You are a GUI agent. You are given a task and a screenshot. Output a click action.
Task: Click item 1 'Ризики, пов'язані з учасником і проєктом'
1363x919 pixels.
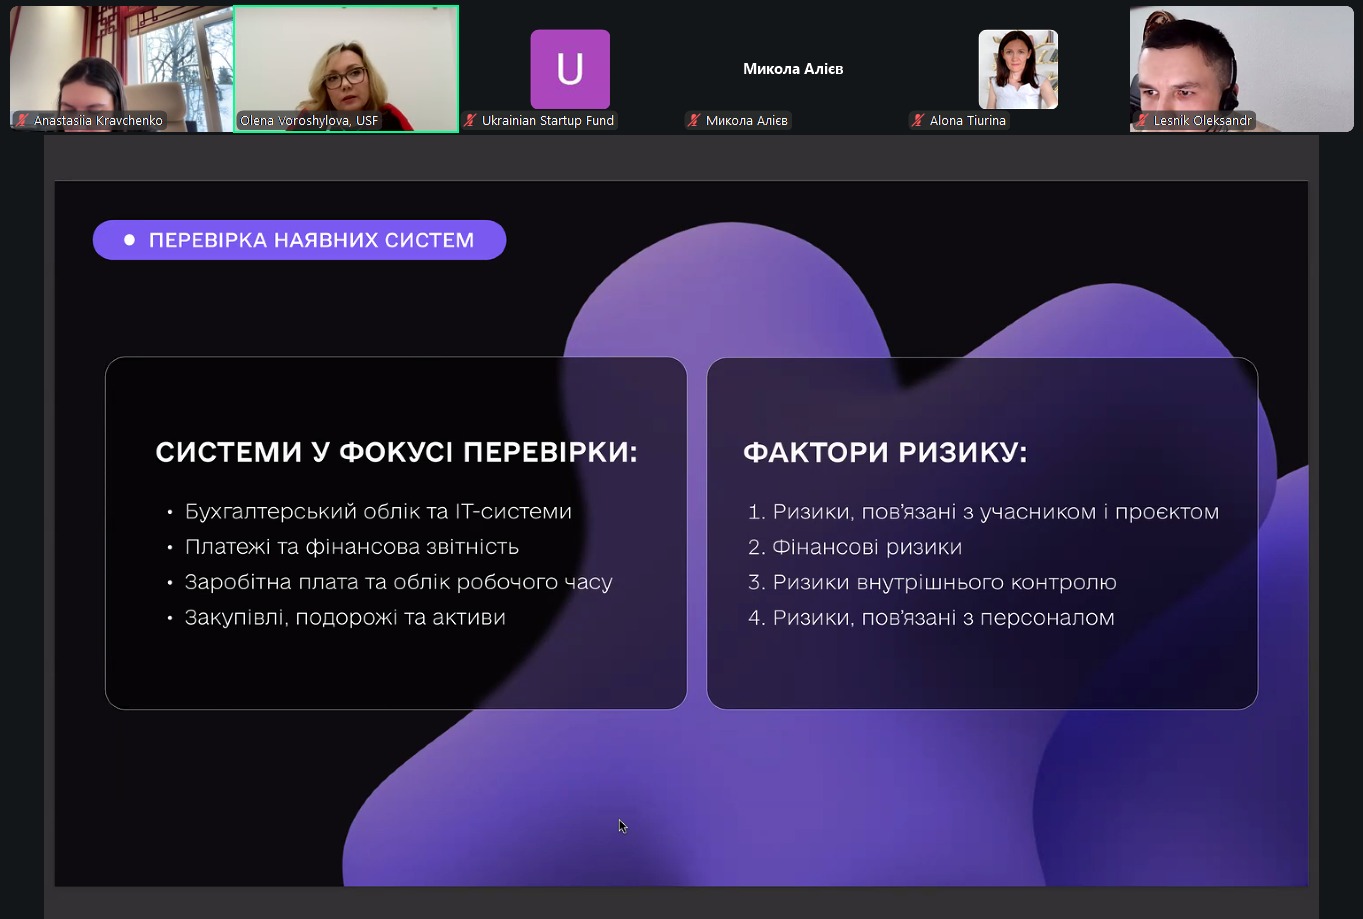pos(984,512)
